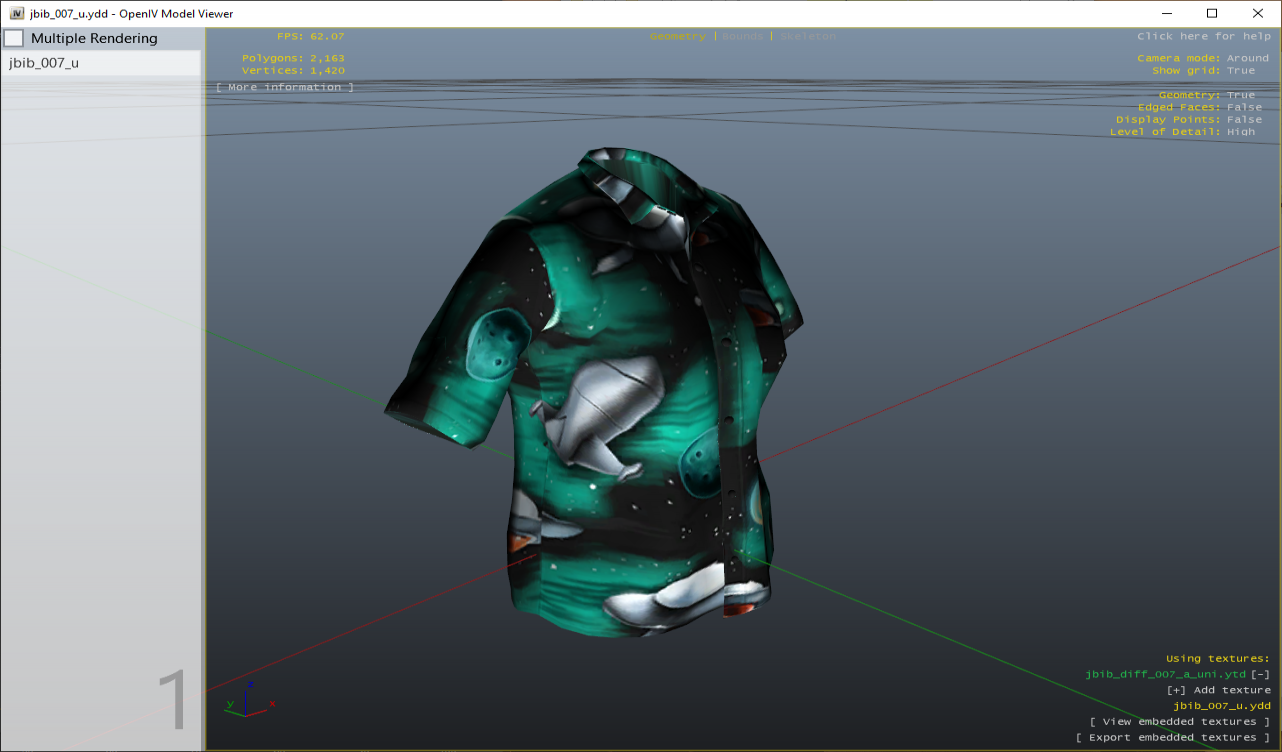This screenshot has height=752, width=1282.
Task: Select the Geometry tab
Action: 678,35
